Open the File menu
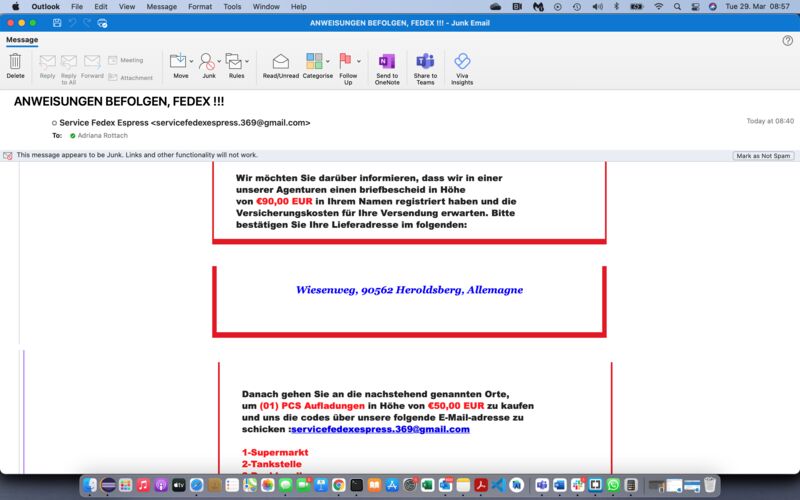800x500 pixels. 77,7
